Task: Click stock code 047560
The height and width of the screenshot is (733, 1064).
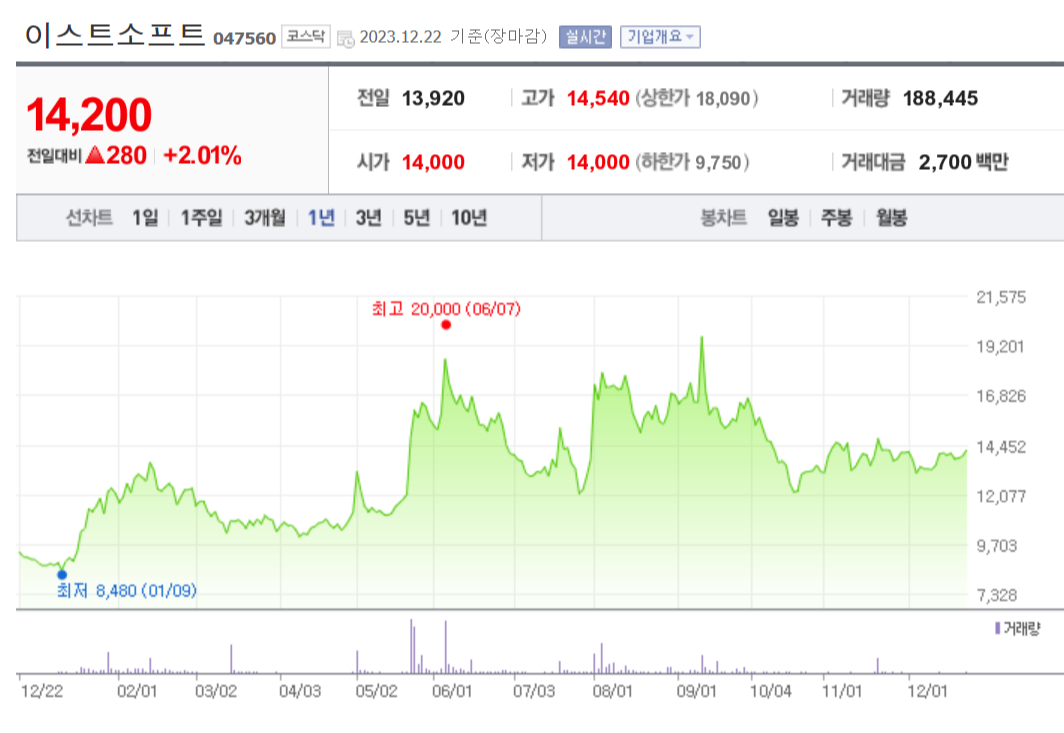Action: tap(244, 39)
